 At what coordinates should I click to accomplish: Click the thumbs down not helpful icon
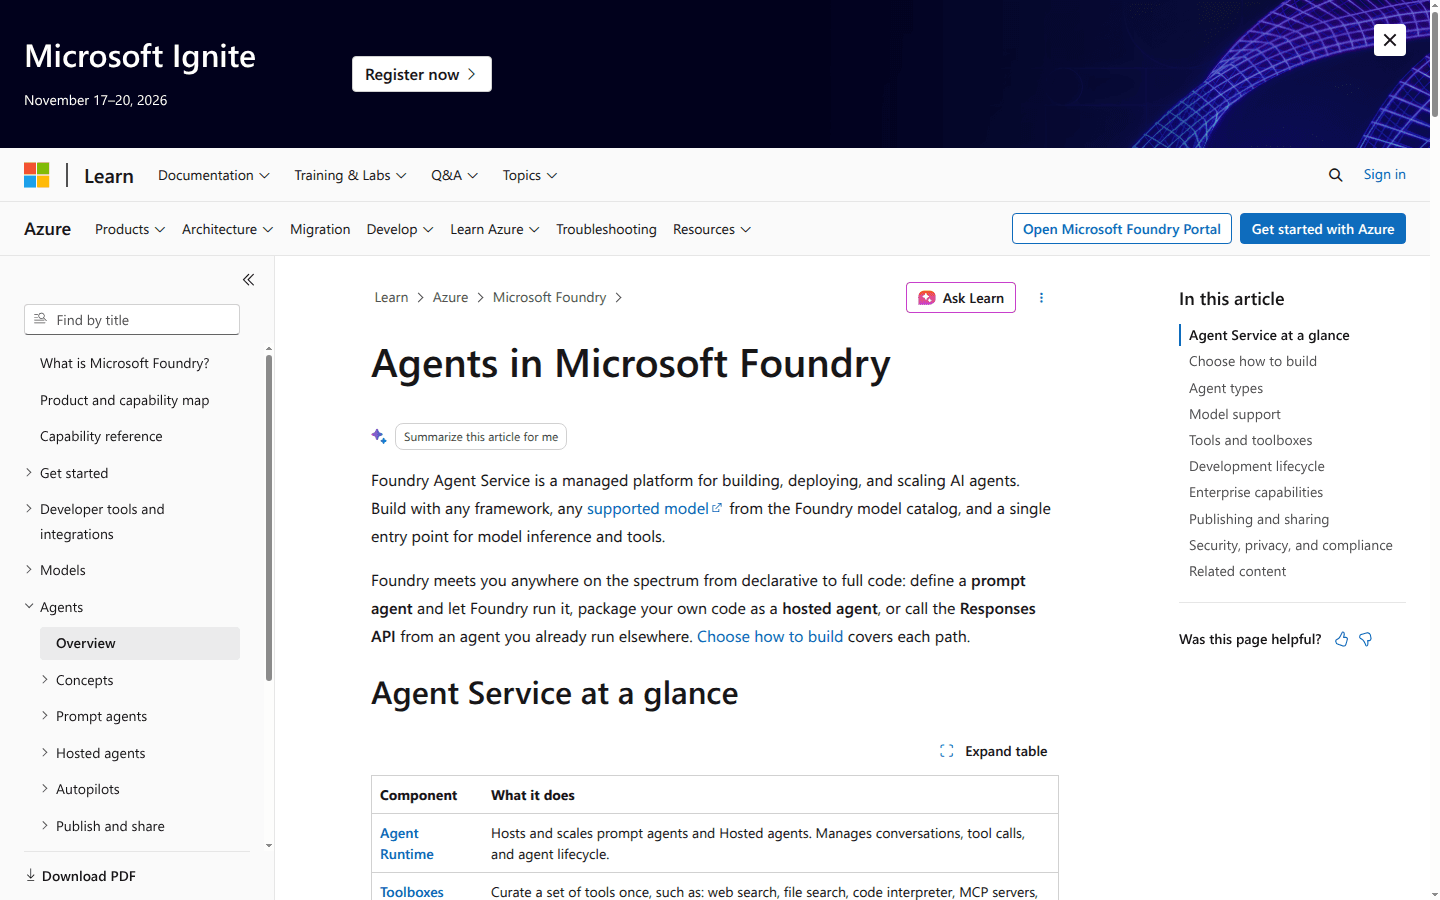click(x=1365, y=639)
